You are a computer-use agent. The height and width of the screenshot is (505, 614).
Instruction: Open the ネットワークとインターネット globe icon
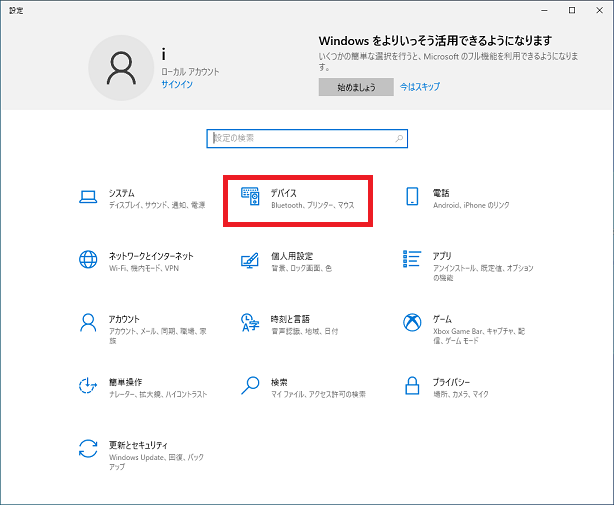[x=88, y=260]
